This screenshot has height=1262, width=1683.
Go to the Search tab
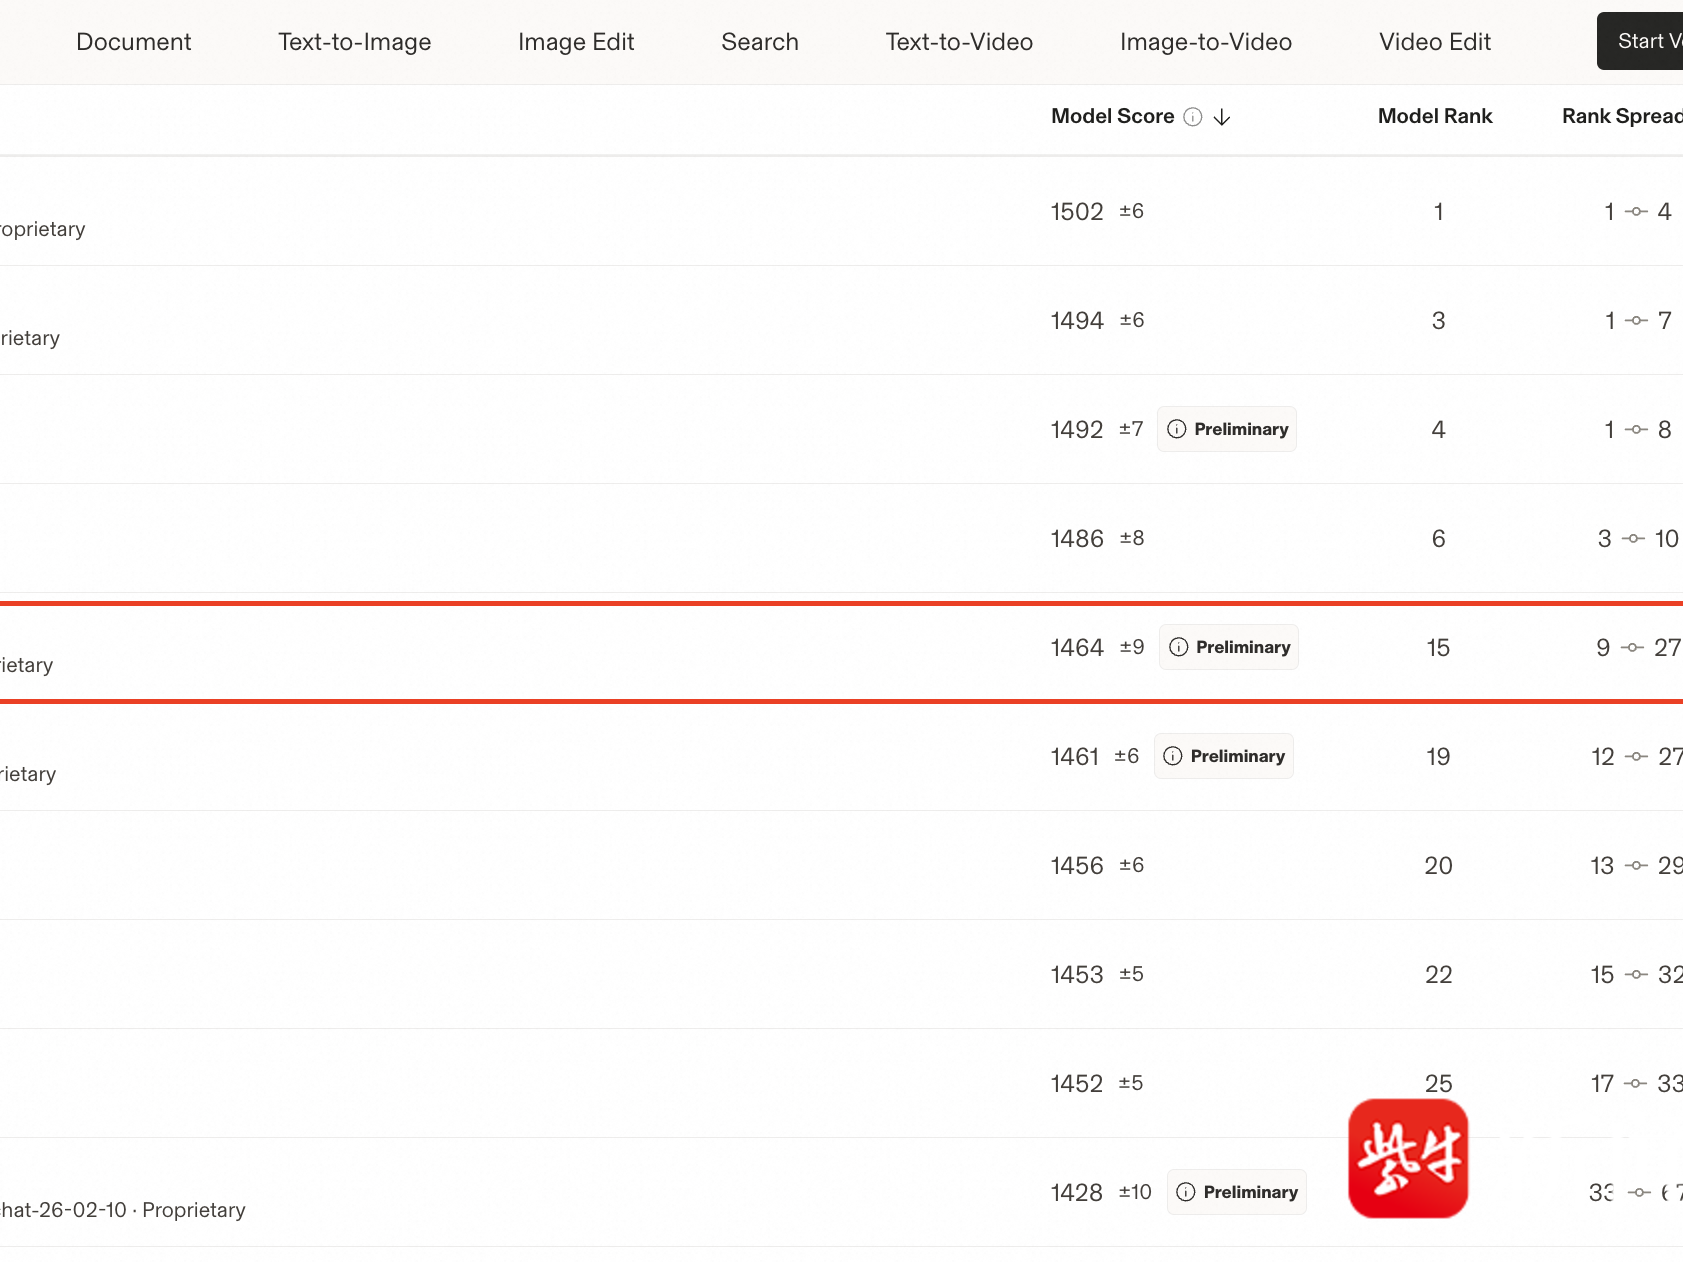(760, 42)
